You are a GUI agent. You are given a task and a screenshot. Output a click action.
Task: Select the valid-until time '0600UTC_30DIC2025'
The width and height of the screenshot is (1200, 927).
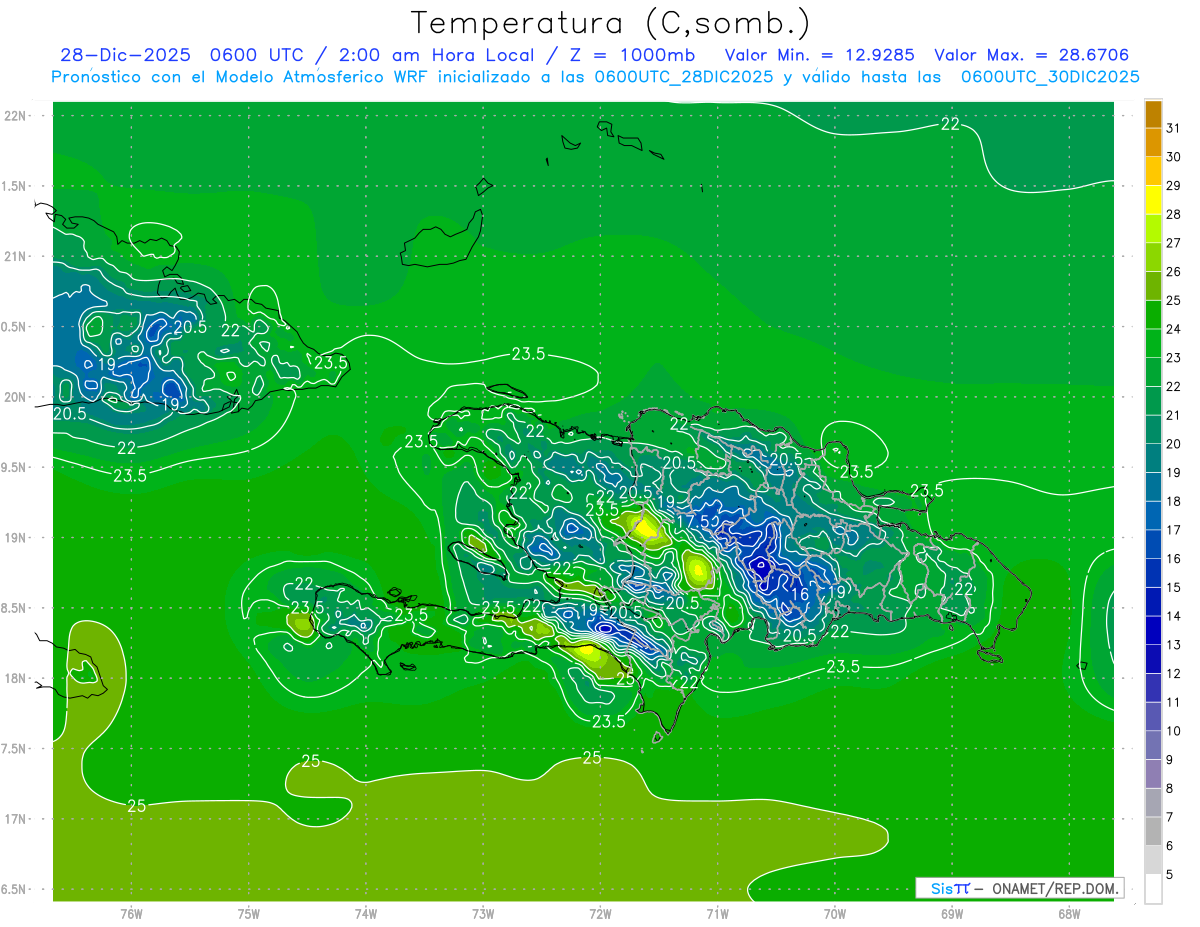(1050, 77)
